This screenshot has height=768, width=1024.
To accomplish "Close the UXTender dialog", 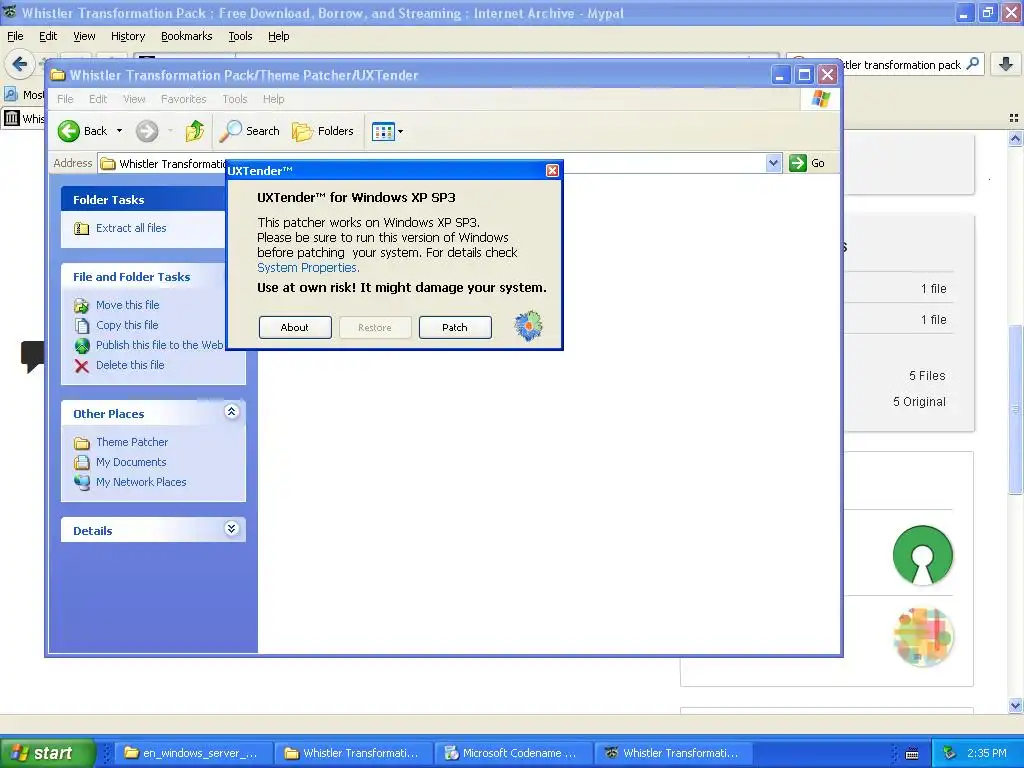I will tap(552, 170).
